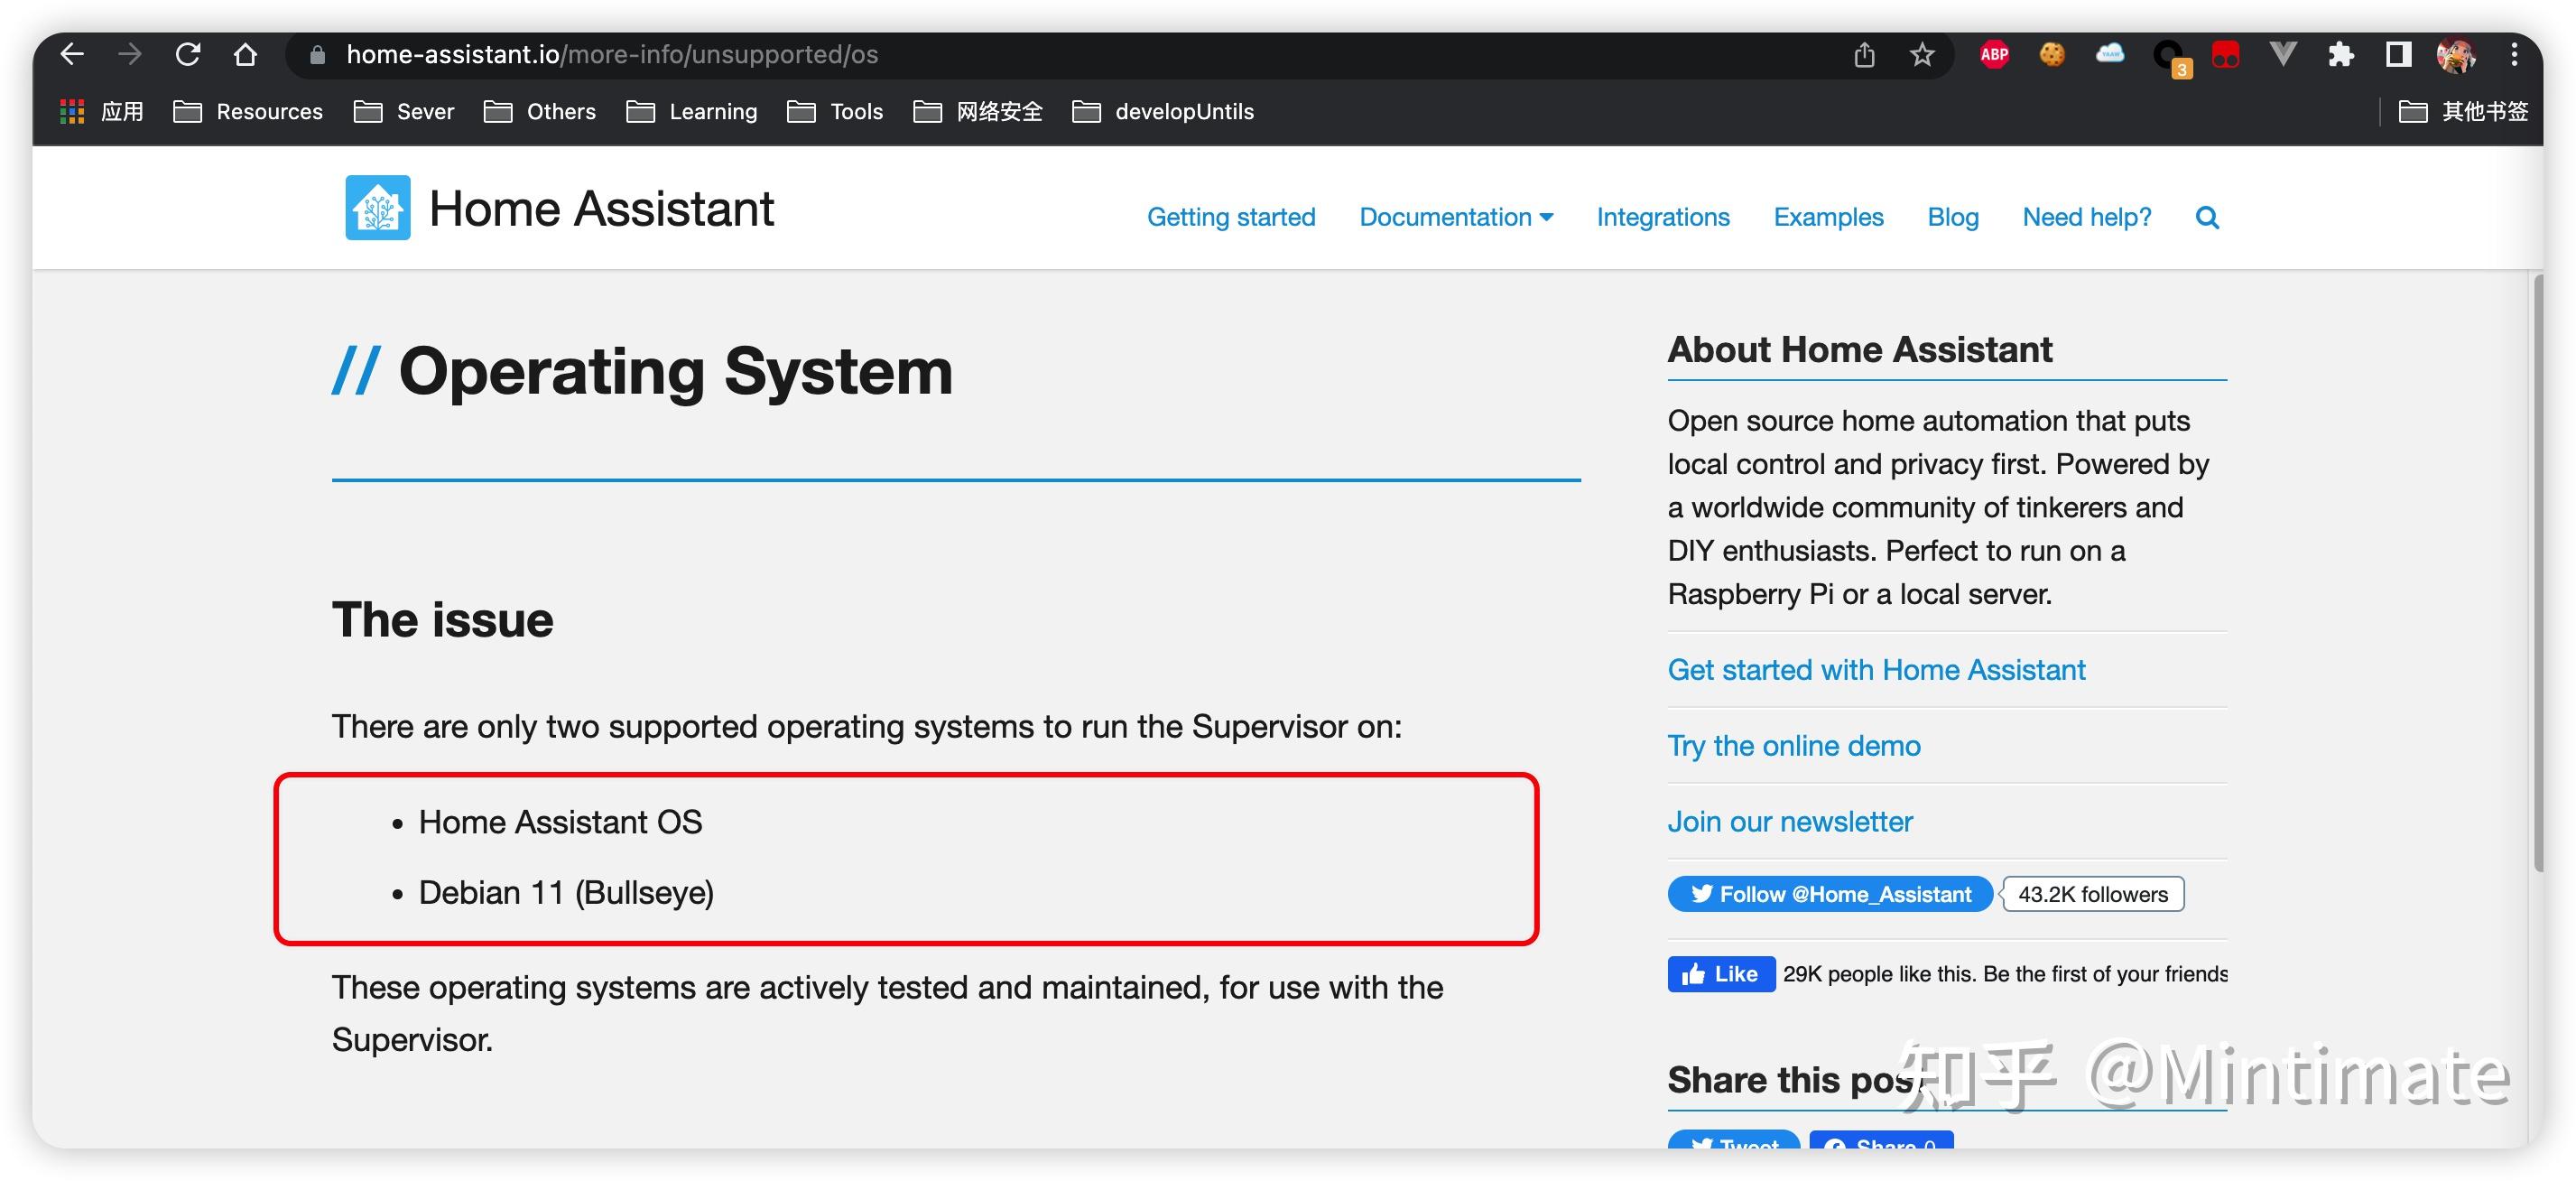Open the Extensions puzzle icon
Viewport: 2576px width, 1181px height.
coord(2340,54)
